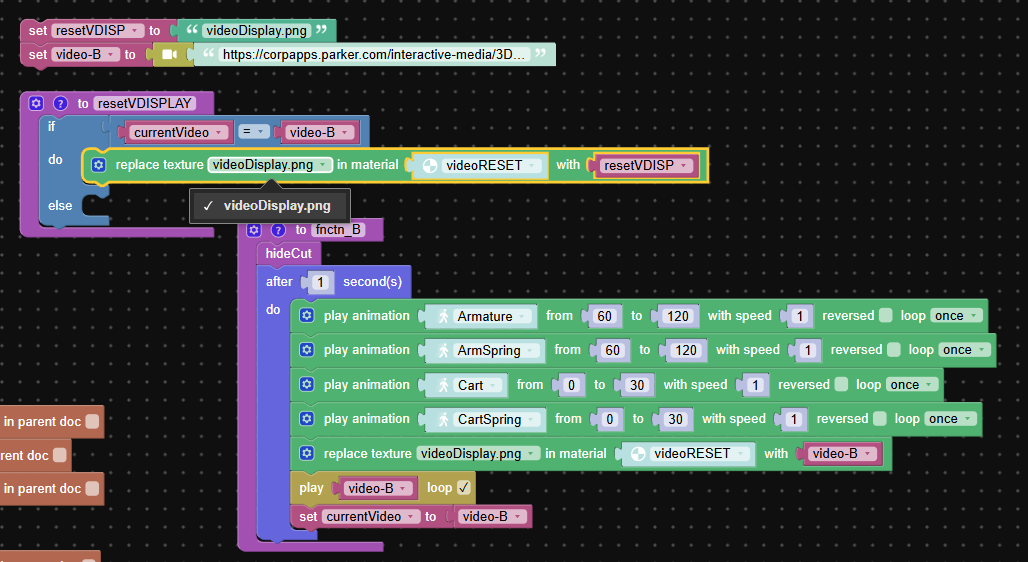Image resolution: width=1028 pixels, height=562 pixels.
Task: Click Armature to value 120
Action: click(x=678, y=316)
